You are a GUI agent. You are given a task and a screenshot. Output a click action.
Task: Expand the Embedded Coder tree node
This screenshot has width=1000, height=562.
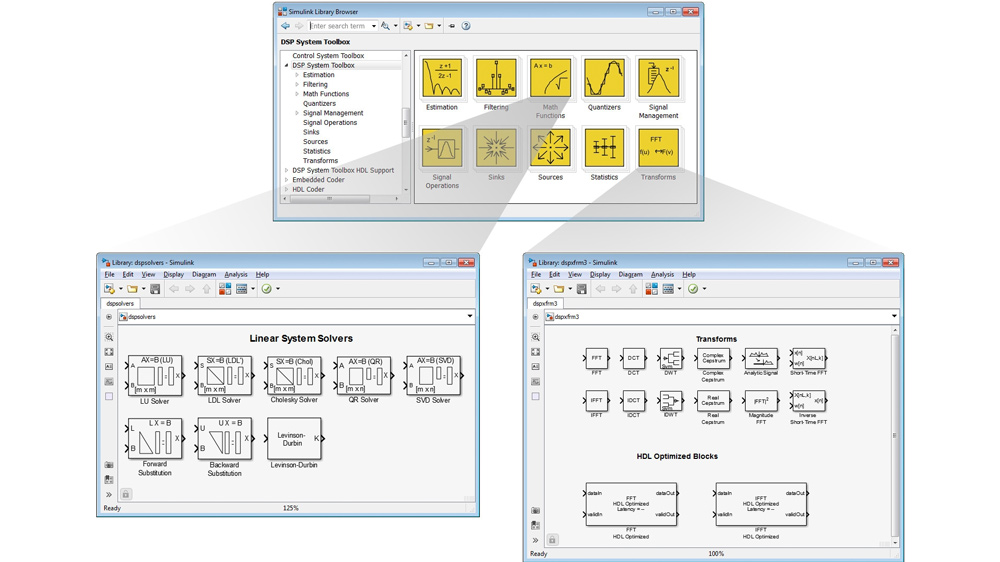[287, 180]
